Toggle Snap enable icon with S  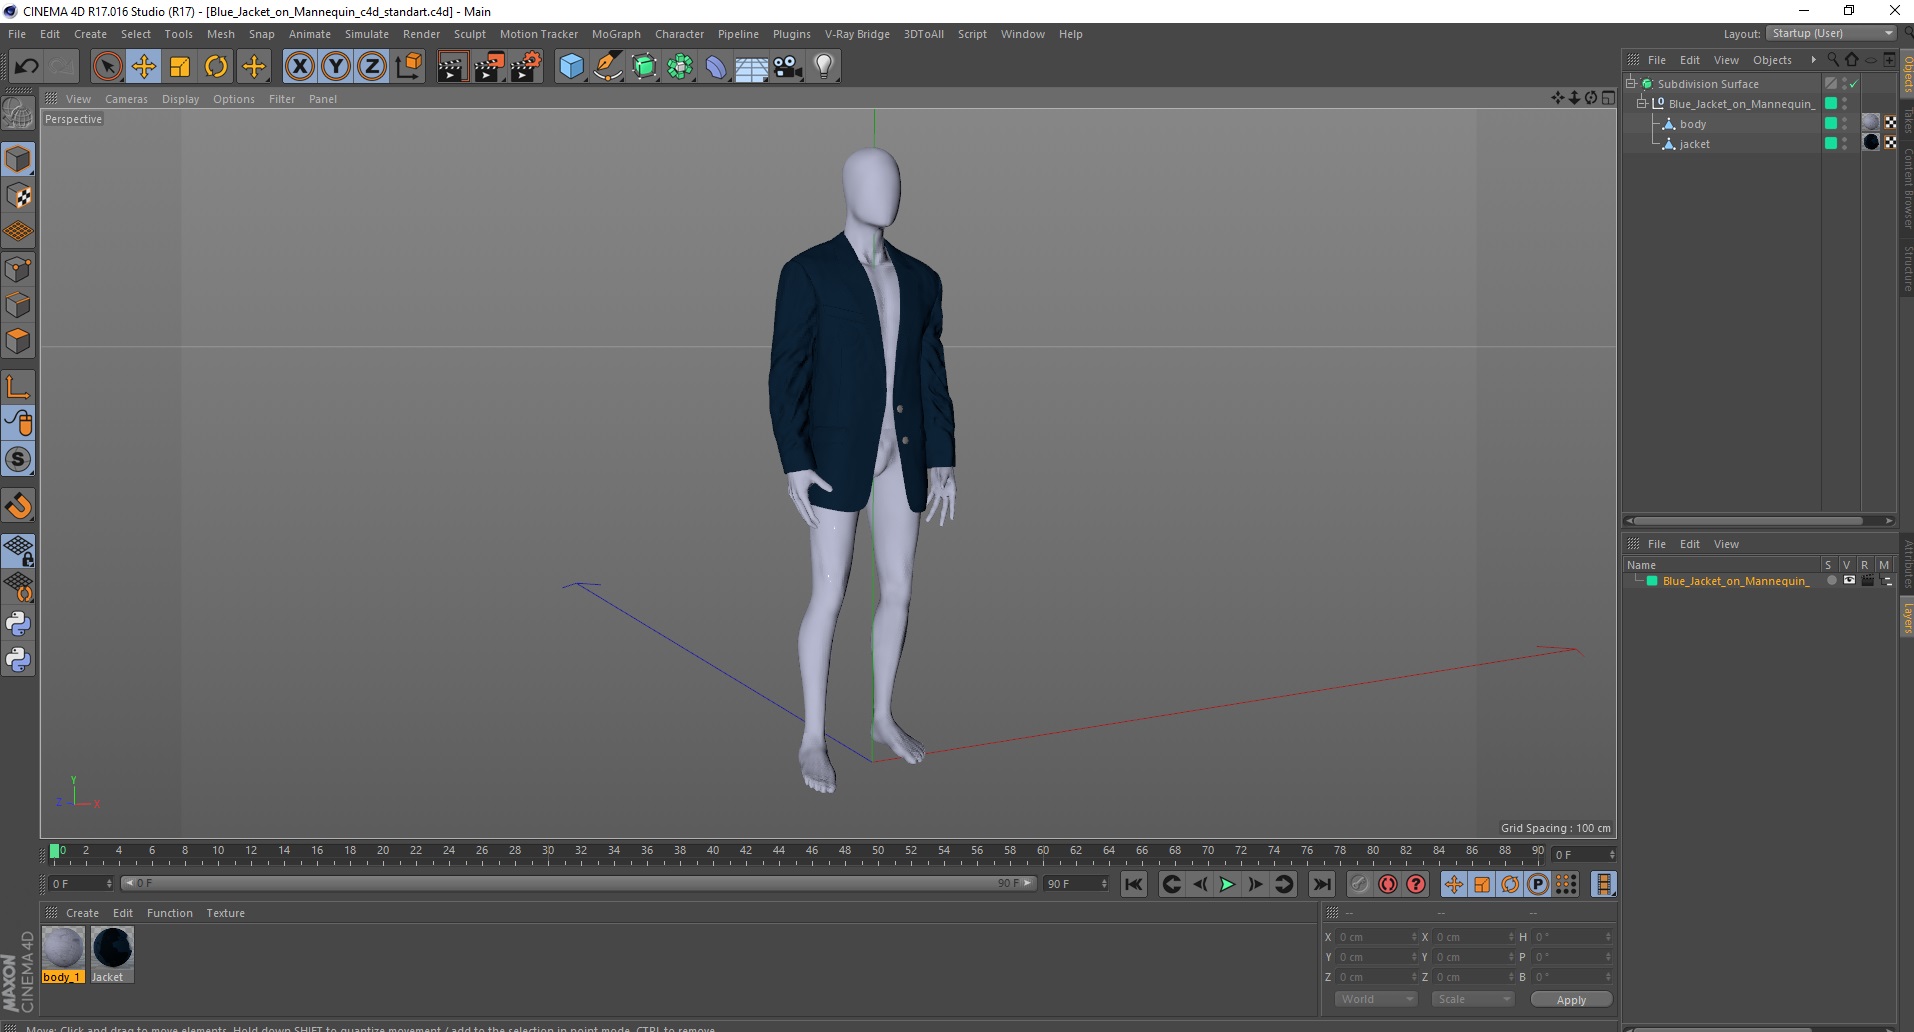(18, 460)
